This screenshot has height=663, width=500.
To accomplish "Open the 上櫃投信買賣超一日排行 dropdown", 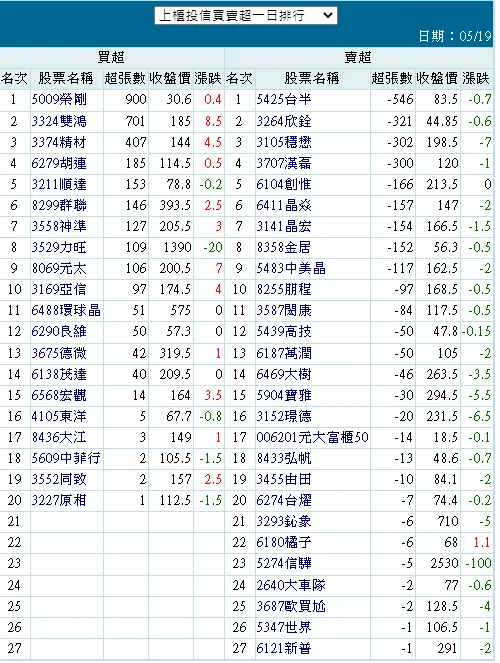I will point(246,16).
